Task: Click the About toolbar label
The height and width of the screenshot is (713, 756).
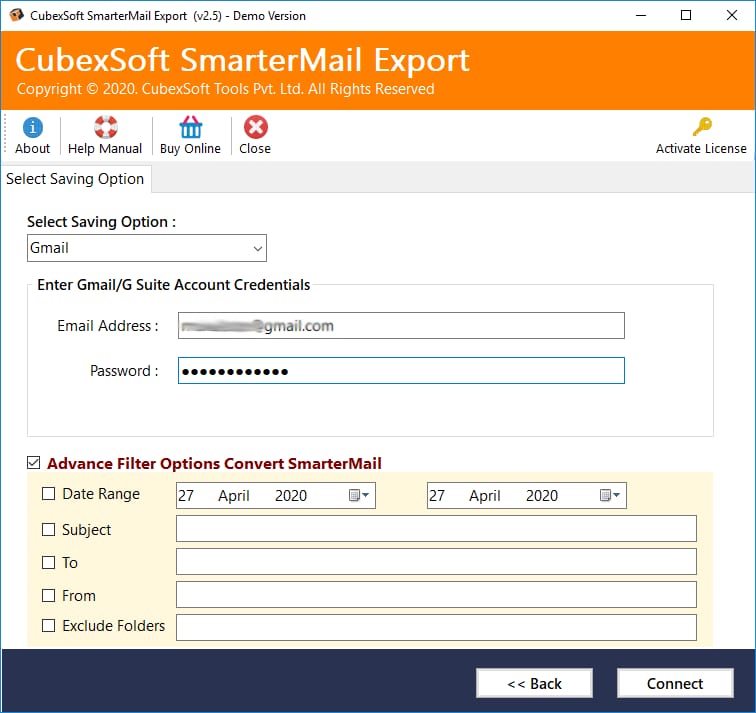Action: [32, 148]
